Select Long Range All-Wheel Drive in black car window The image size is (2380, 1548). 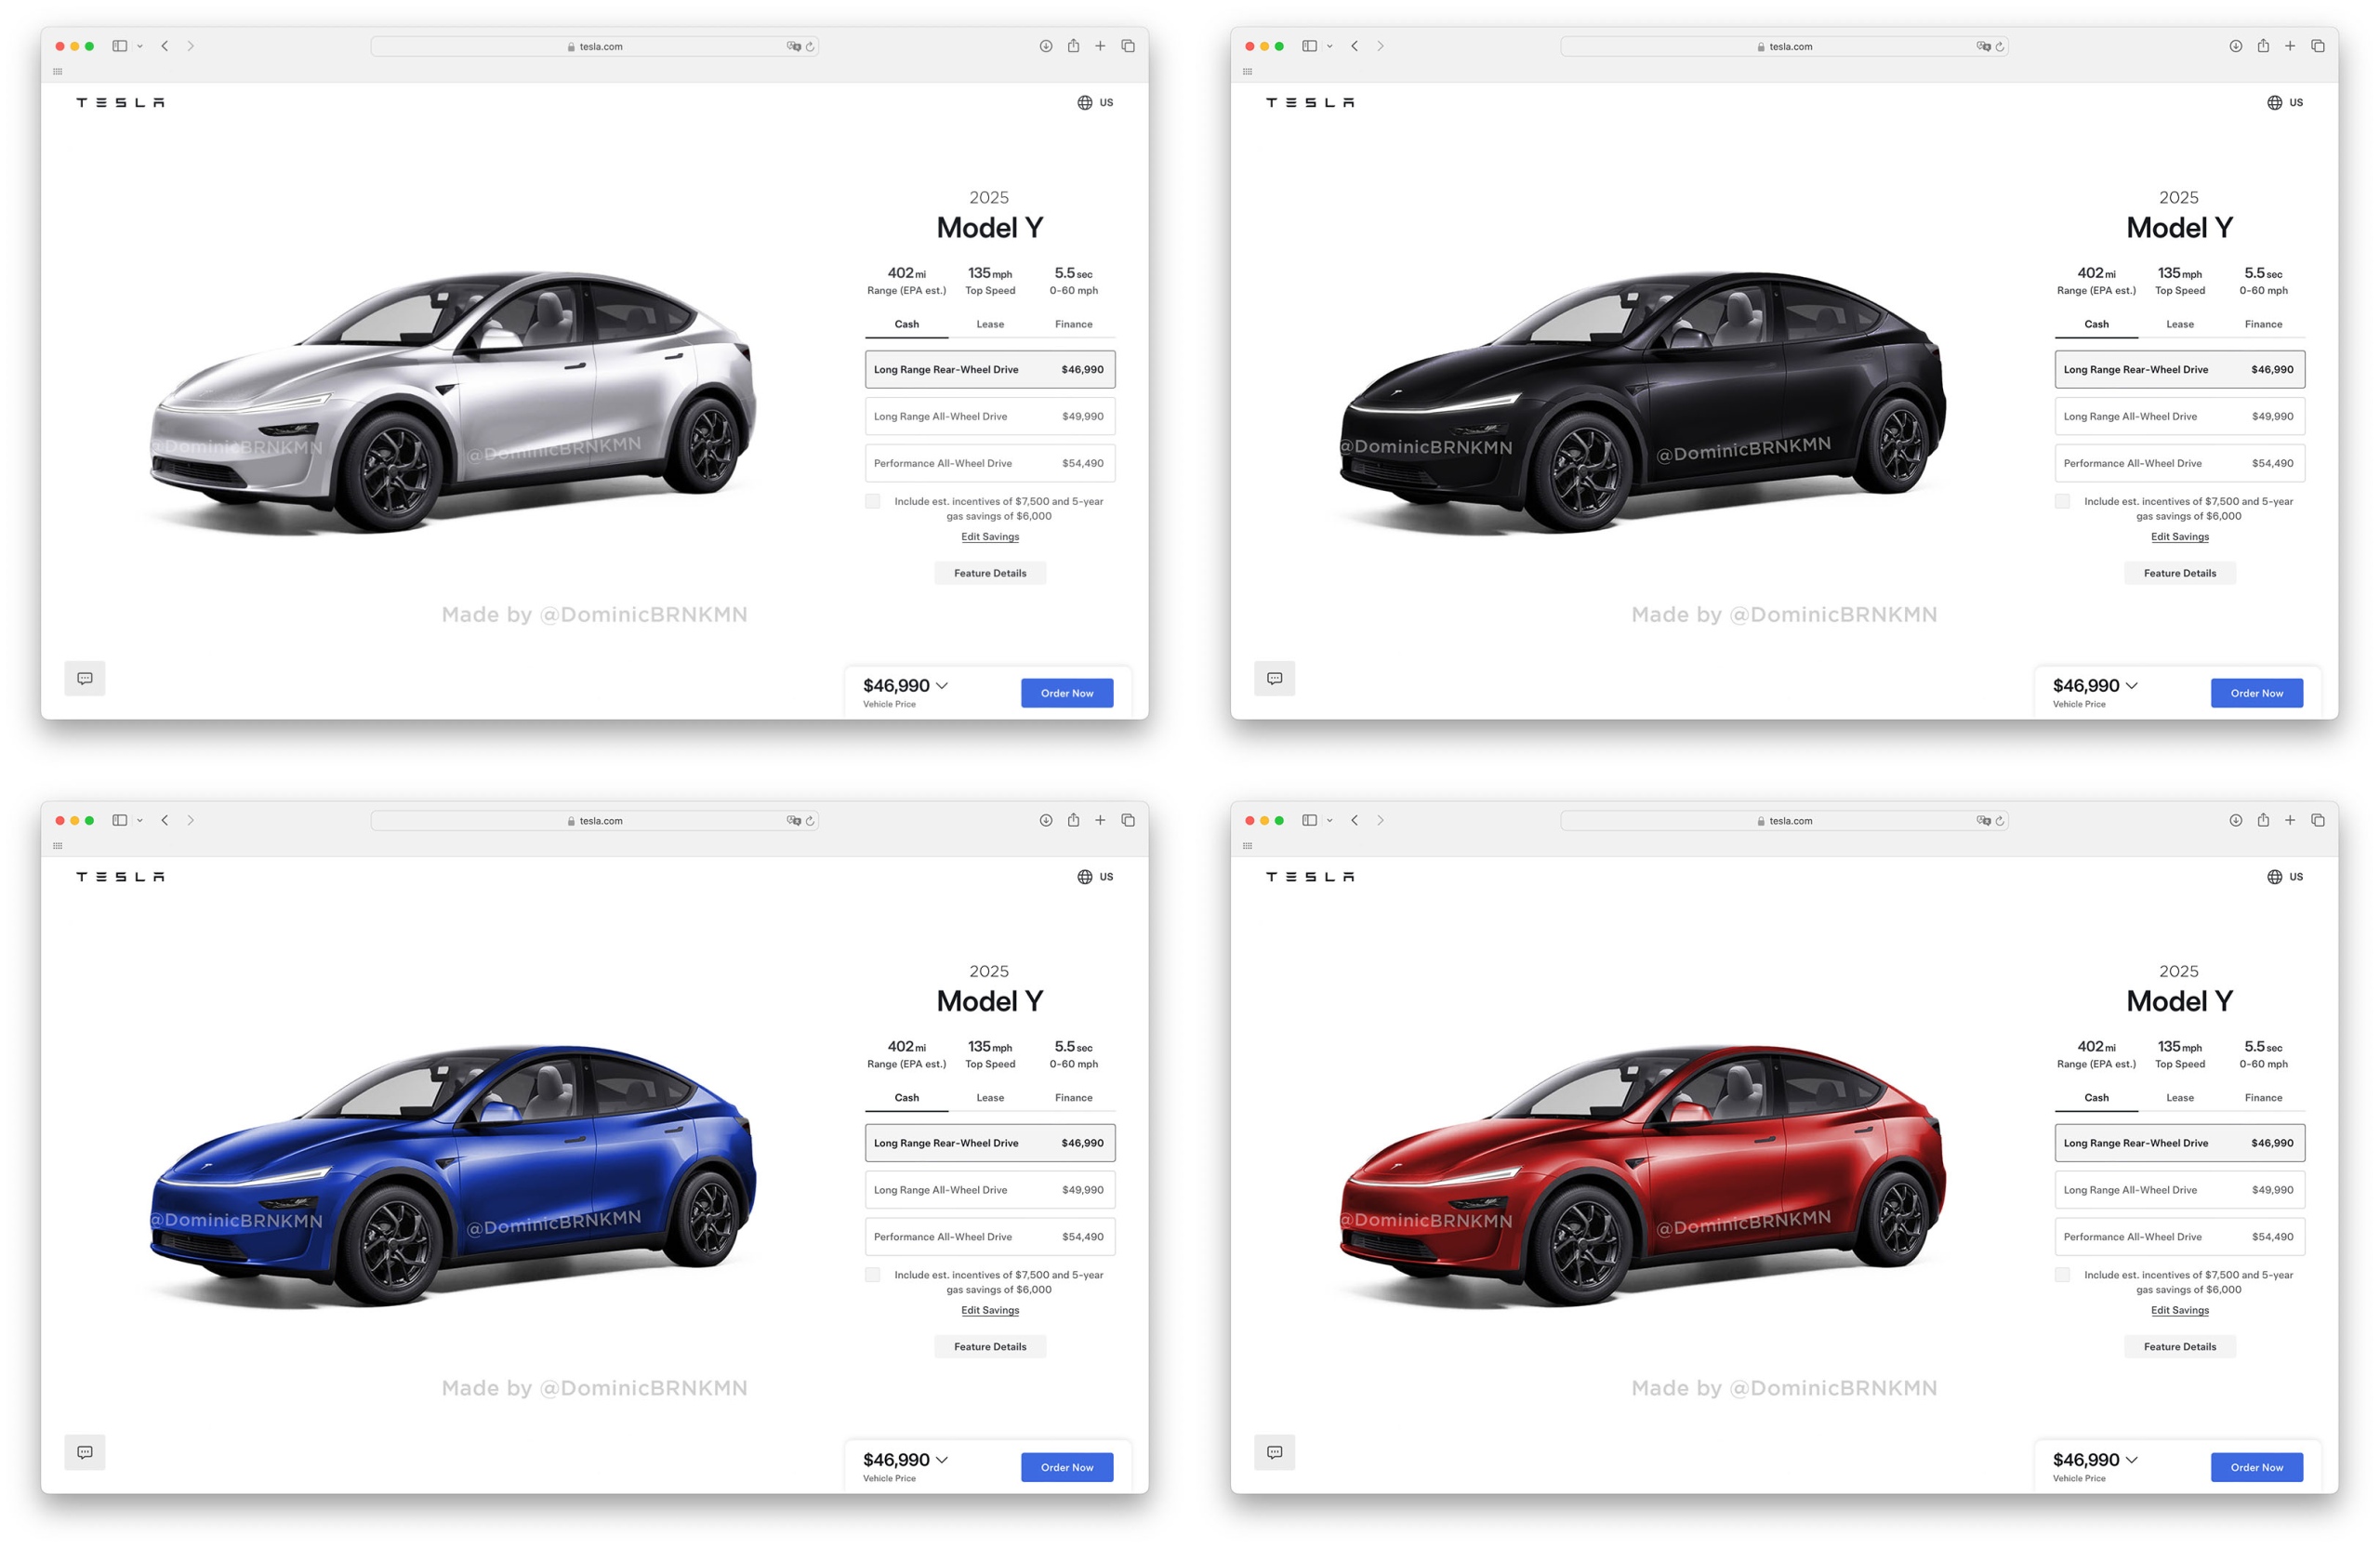pos(2180,416)
